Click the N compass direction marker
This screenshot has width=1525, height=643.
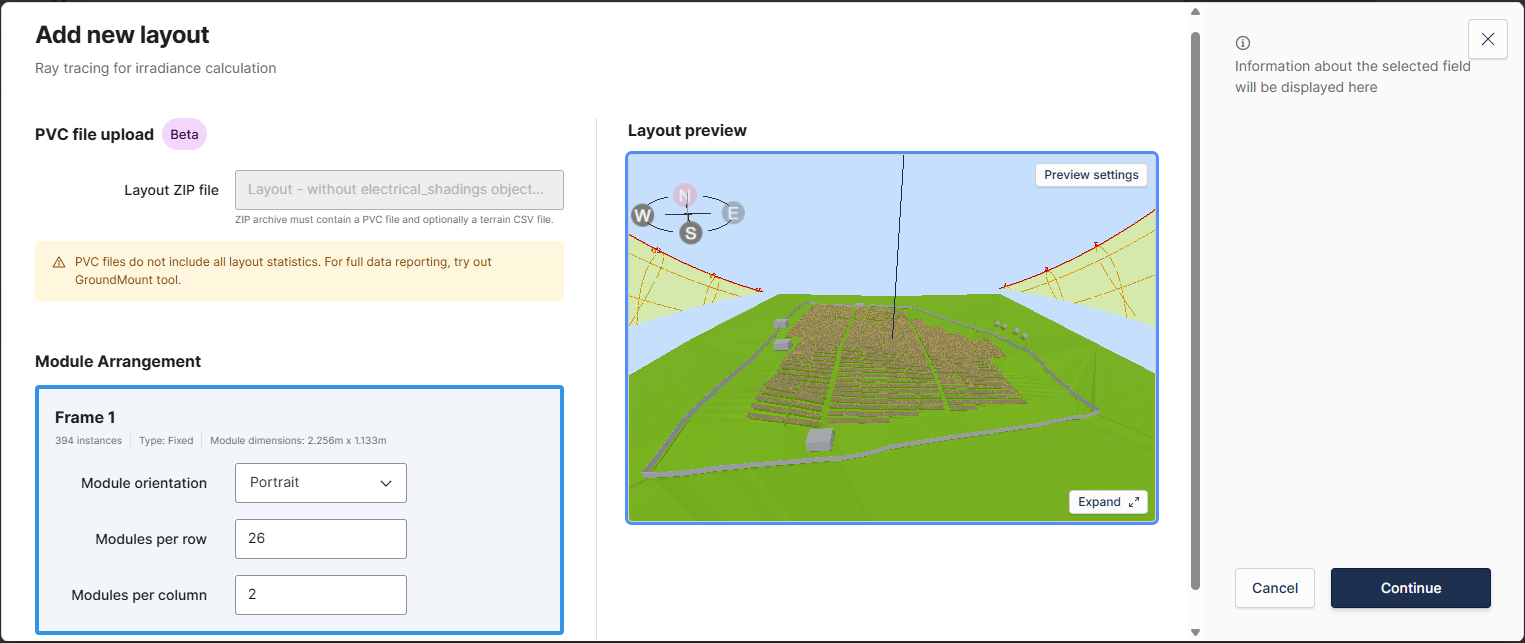(x=684, y=195)
